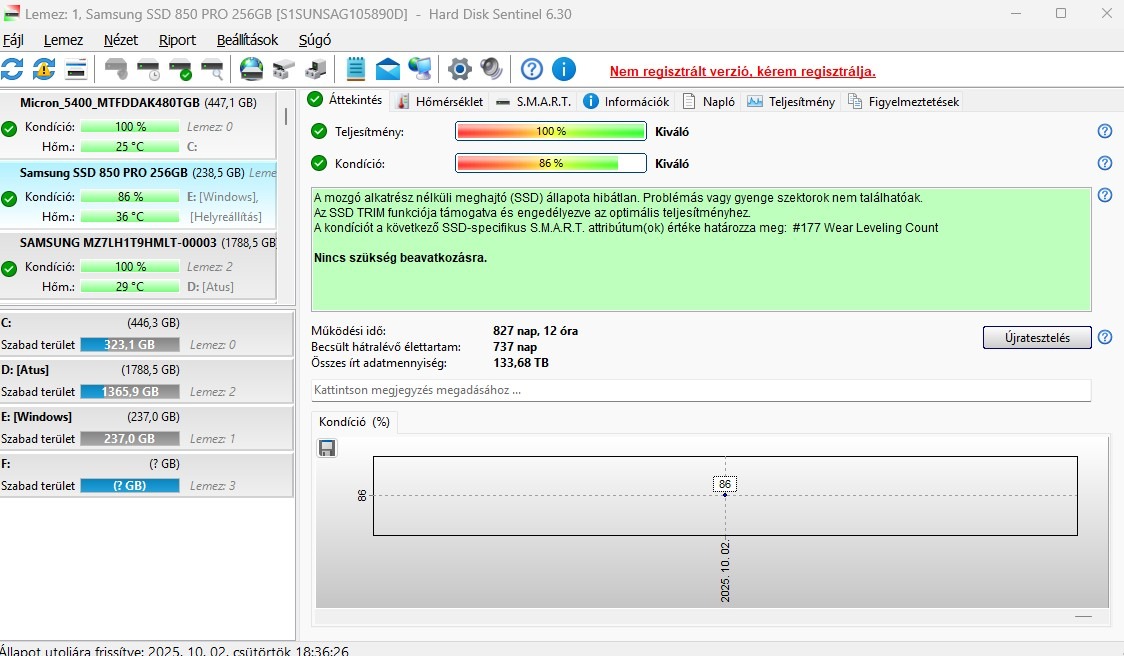This screenshot has height=656, width=1124.
Task: Switch to the Napló tab
Action: (x=709, y=102)
